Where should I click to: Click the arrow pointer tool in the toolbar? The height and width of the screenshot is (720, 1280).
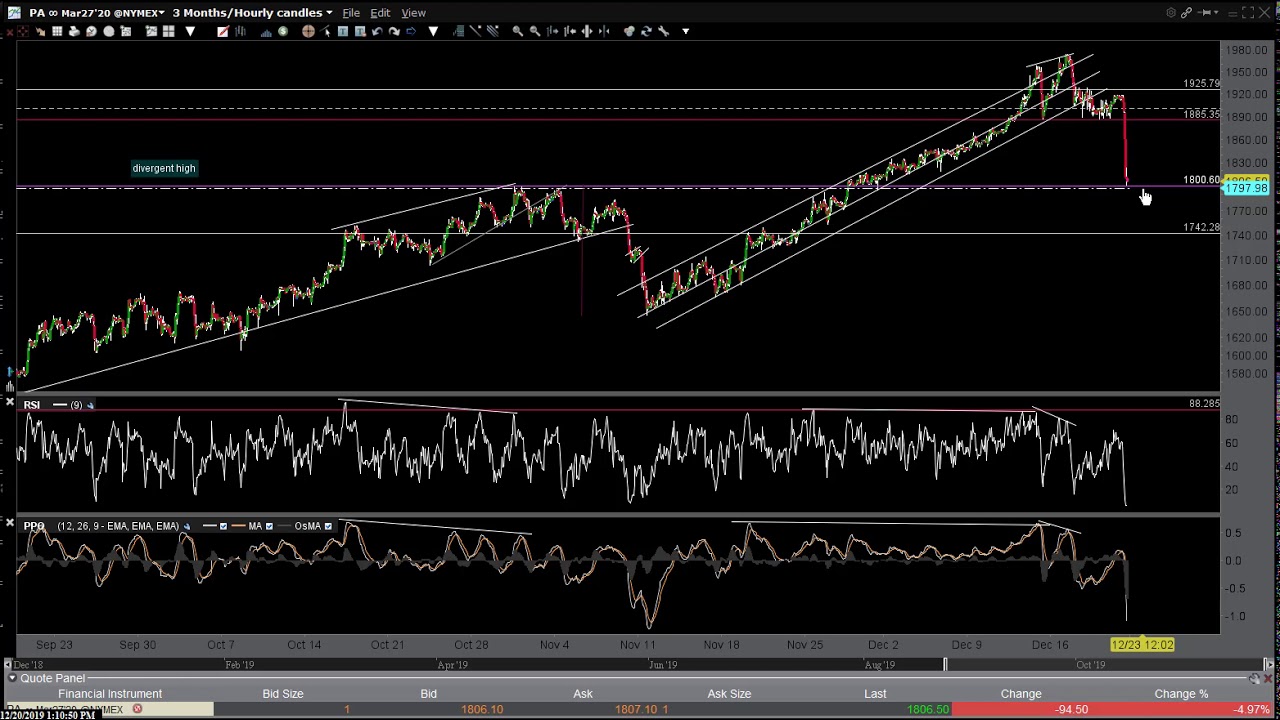tap(39, 31)
